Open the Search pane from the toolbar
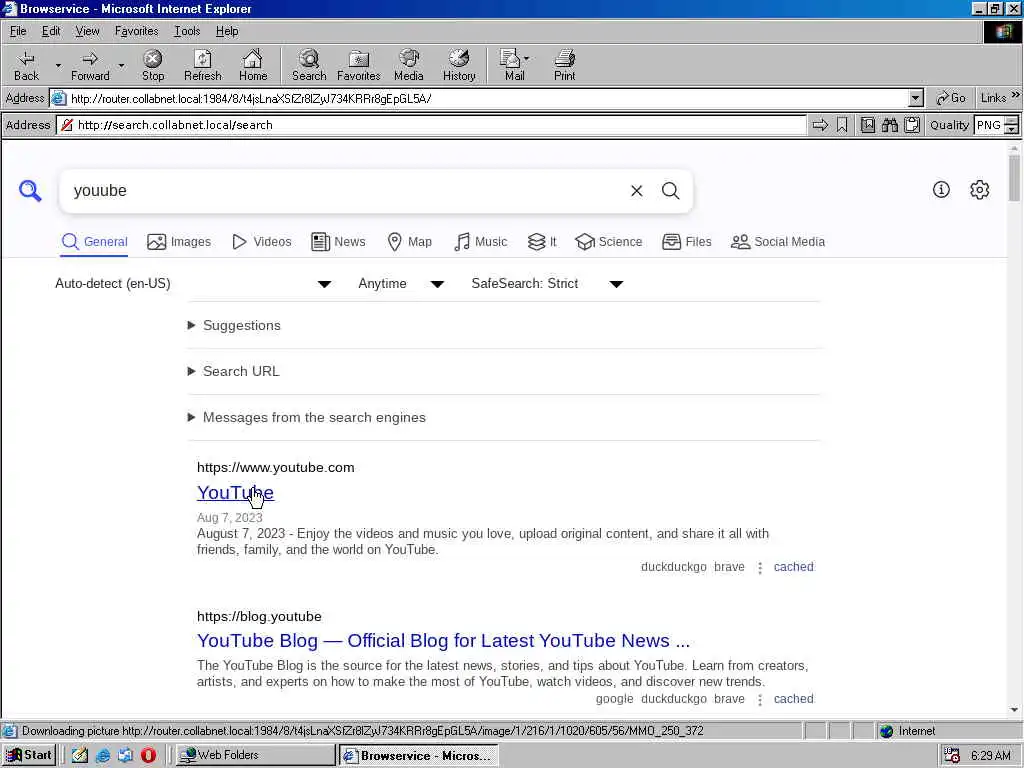 (309, 65)
